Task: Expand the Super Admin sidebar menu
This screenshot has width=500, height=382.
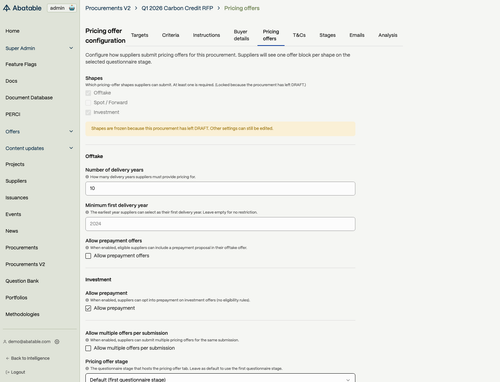Action: [x=39, y=48]
